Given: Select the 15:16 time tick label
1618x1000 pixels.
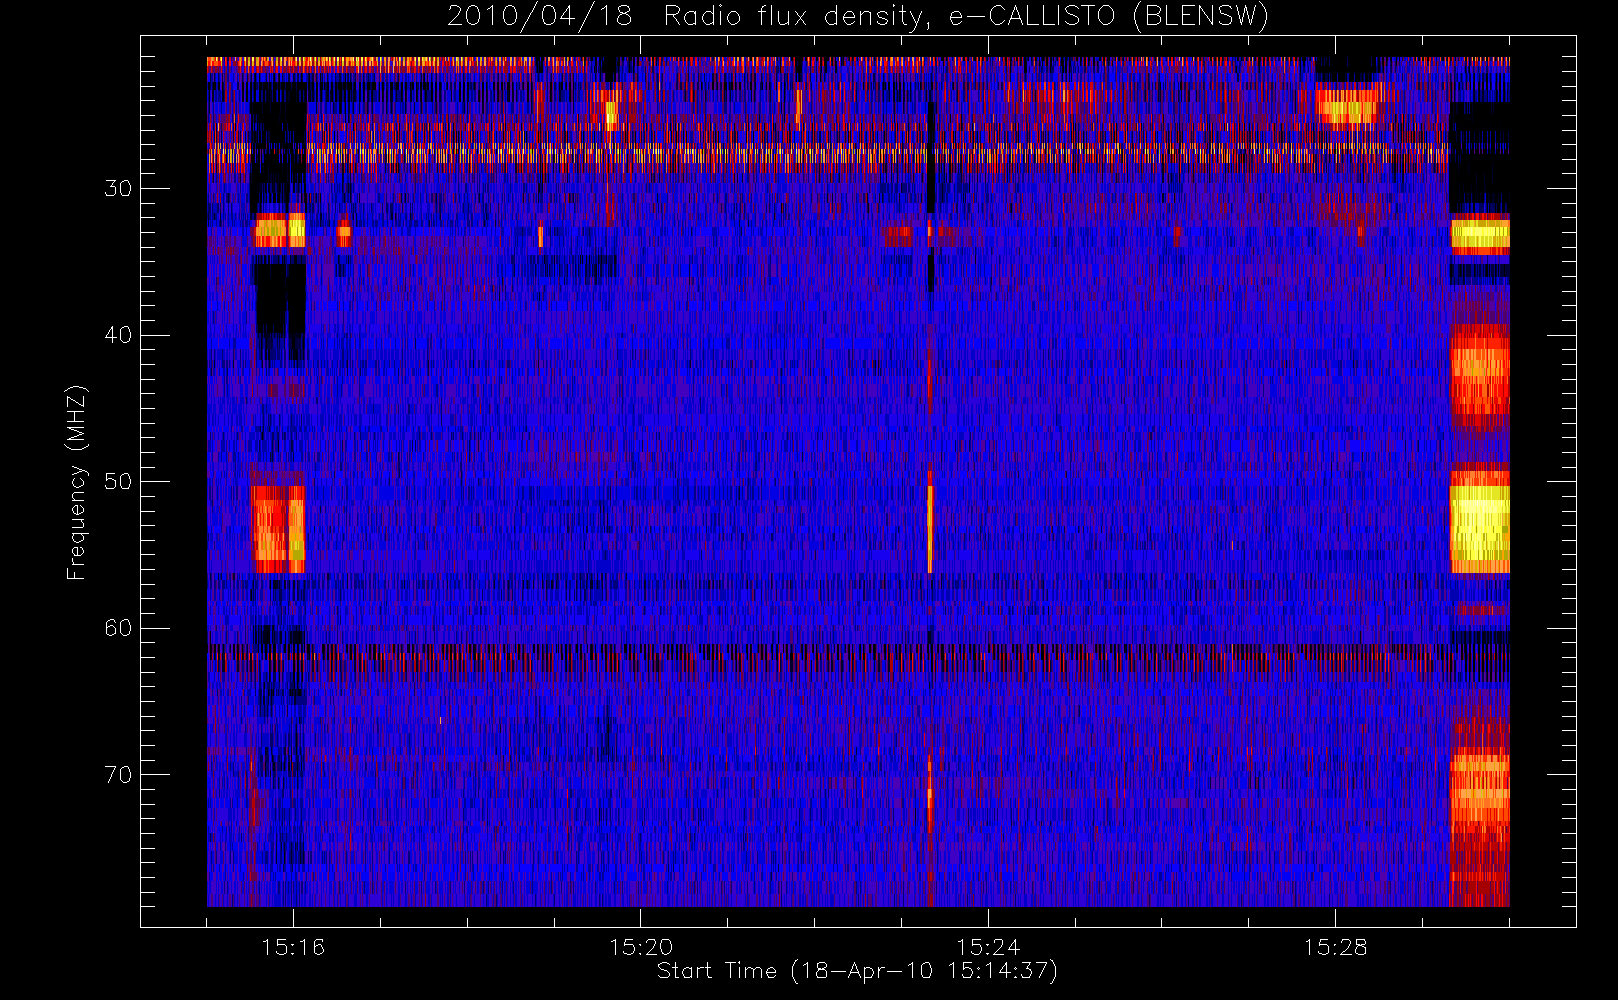Looking at the screenshot, I should (x=293, y=947).
